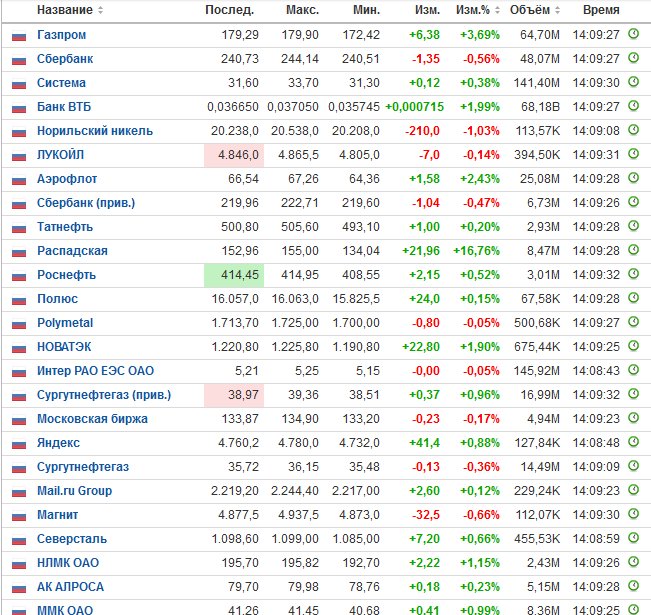Click the clock icon in Северсталь row
The image size is (651, 615).
[634, 538]
